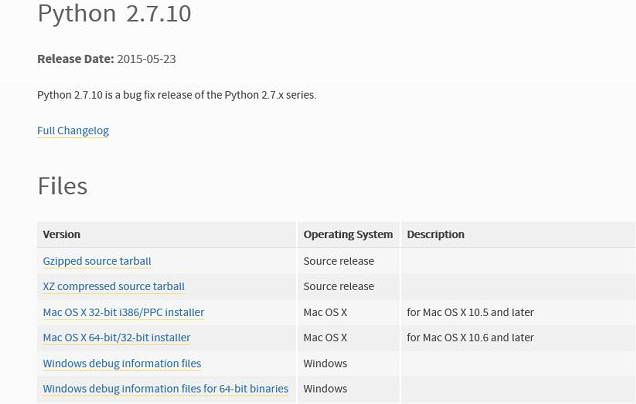Click Source release cell in Gzipped tarball row
The width and height of the screenshot is (636, 404).
click(x=338, y=261)
